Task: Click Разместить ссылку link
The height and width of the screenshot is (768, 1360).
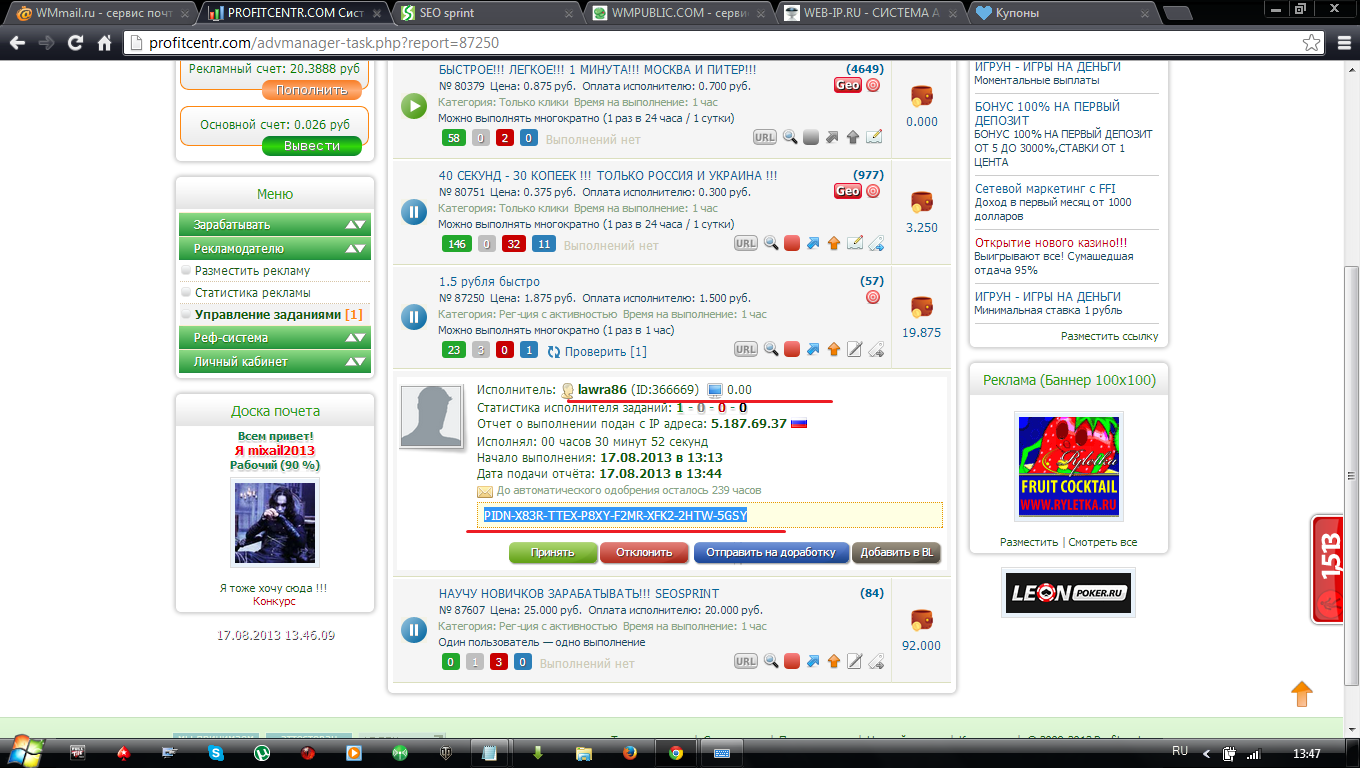Action: tap(1109, 336)
